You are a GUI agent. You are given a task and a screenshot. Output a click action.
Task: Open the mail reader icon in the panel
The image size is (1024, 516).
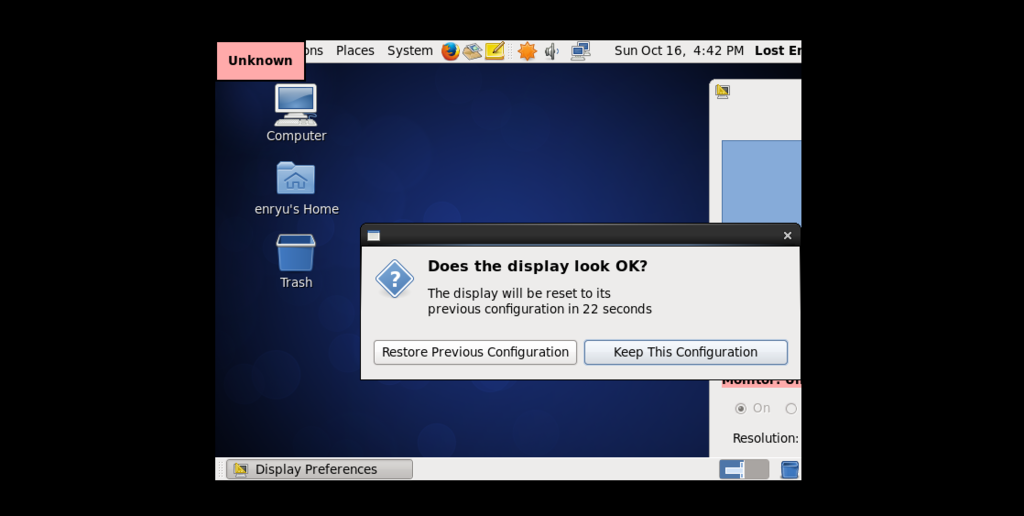click(x=472, y=51)
